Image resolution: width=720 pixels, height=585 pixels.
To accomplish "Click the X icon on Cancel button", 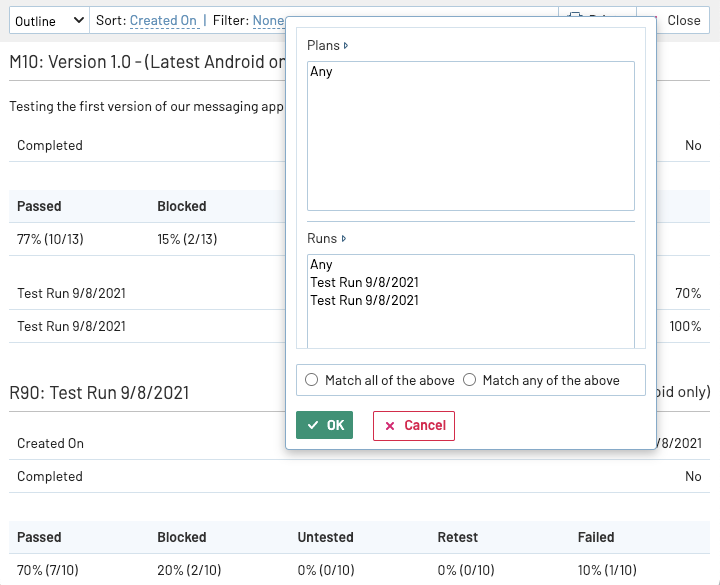I will (390, 426).
